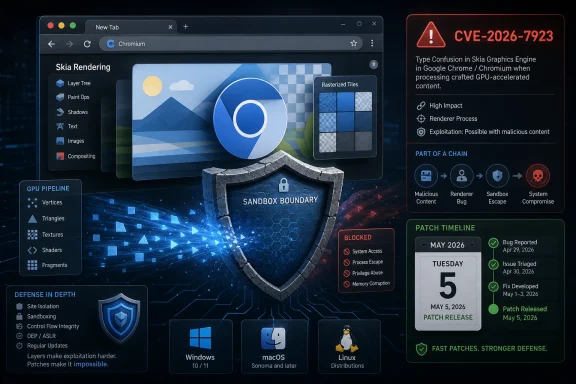This screenshot has width=576, height=384.
Task: Select Fragments in GPU Pipeline
Action: click(x=47, y=265)
